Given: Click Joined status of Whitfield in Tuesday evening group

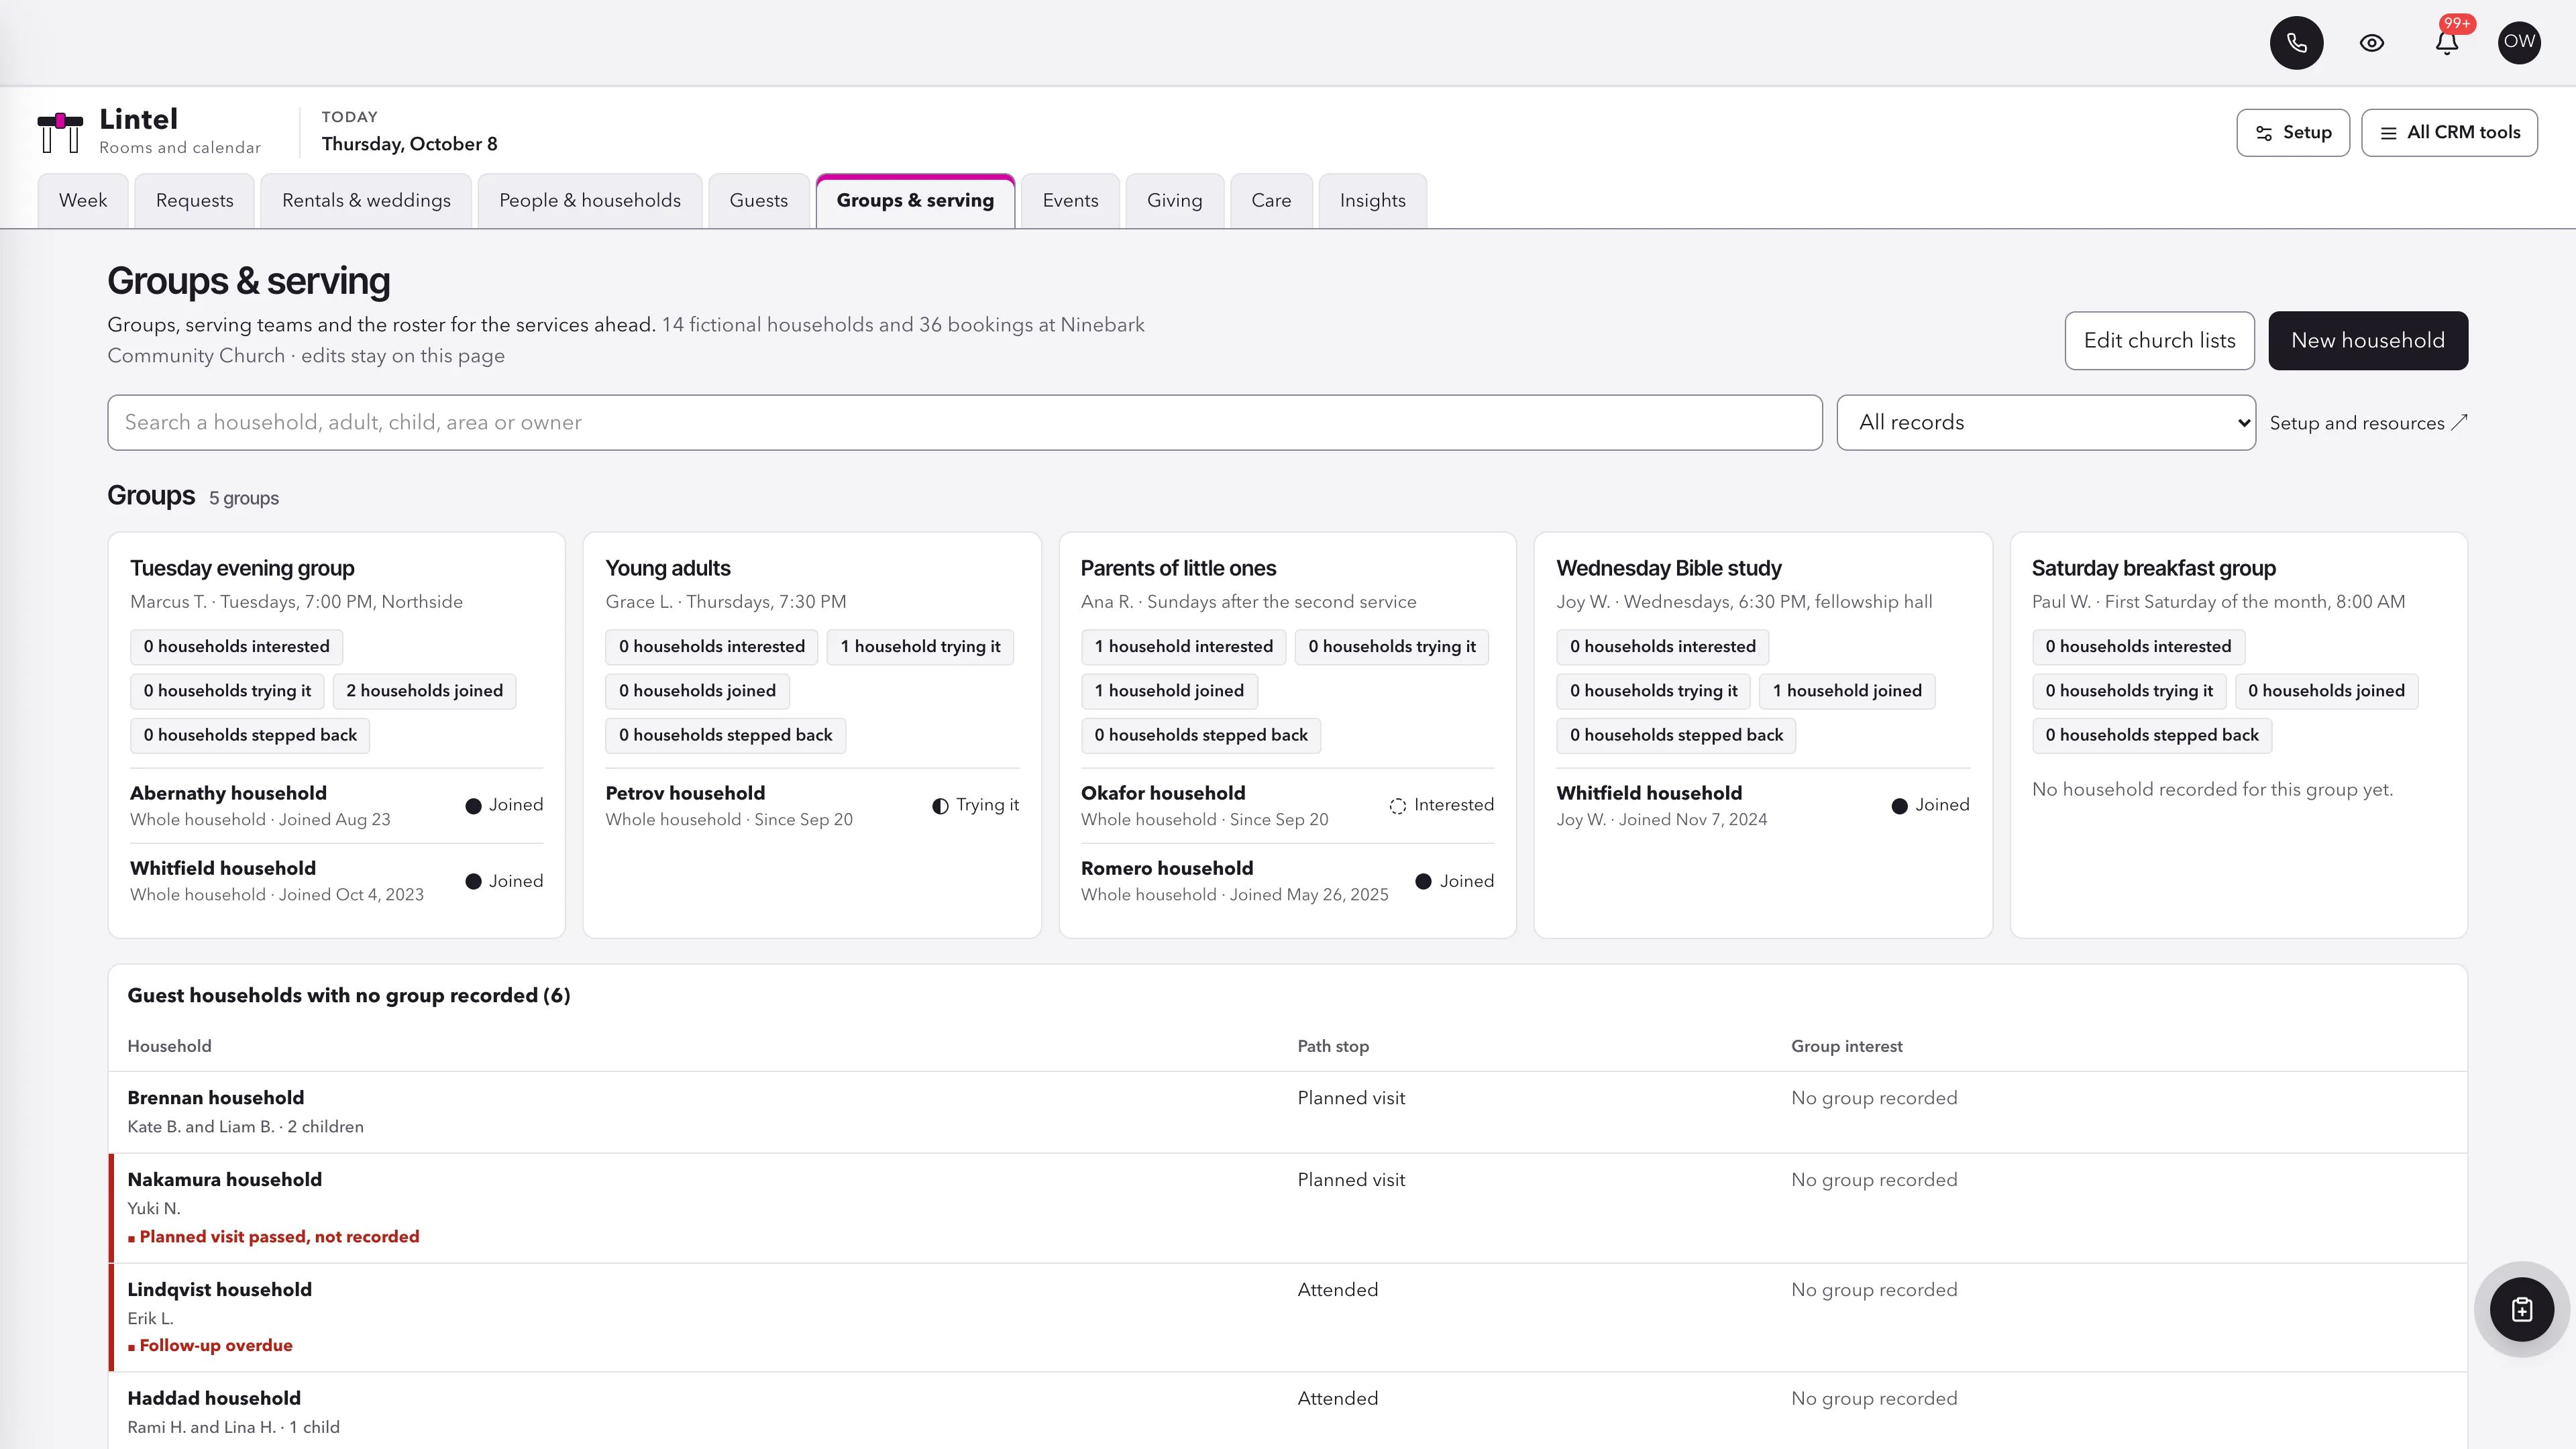Looking at the screenshot, I should 504,881.
